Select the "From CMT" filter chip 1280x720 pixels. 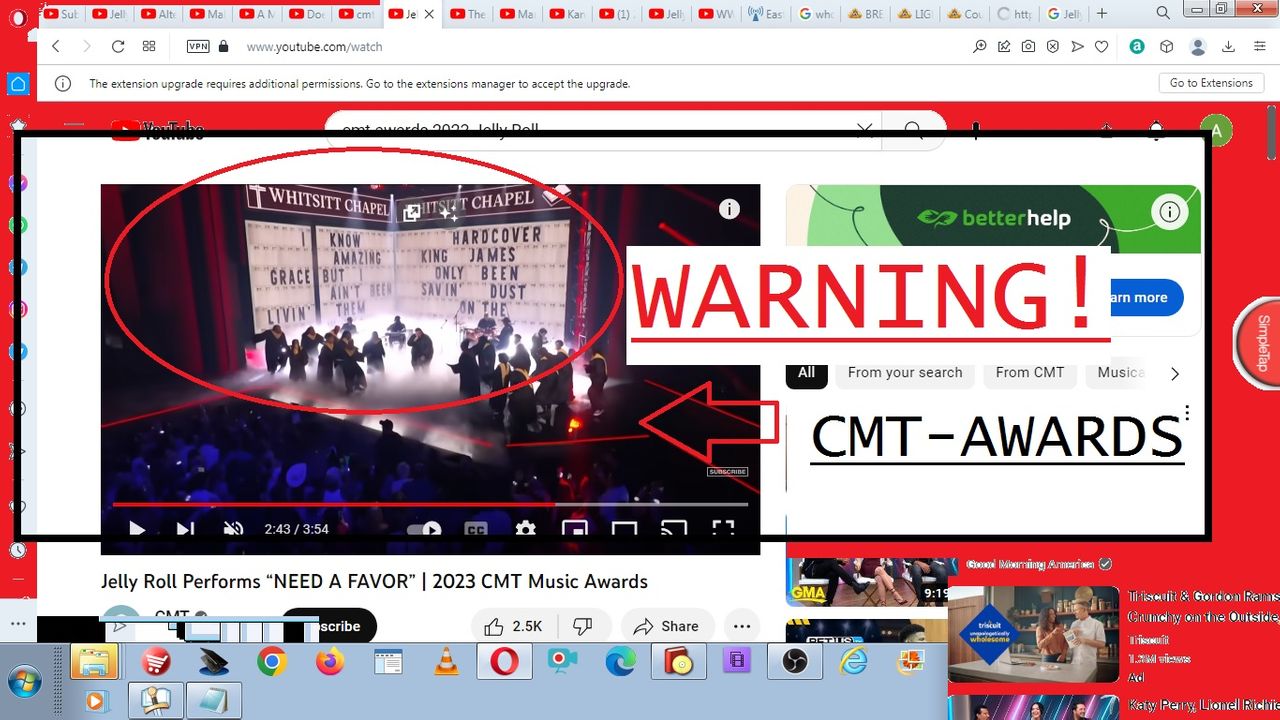[x=1029, y=372]
